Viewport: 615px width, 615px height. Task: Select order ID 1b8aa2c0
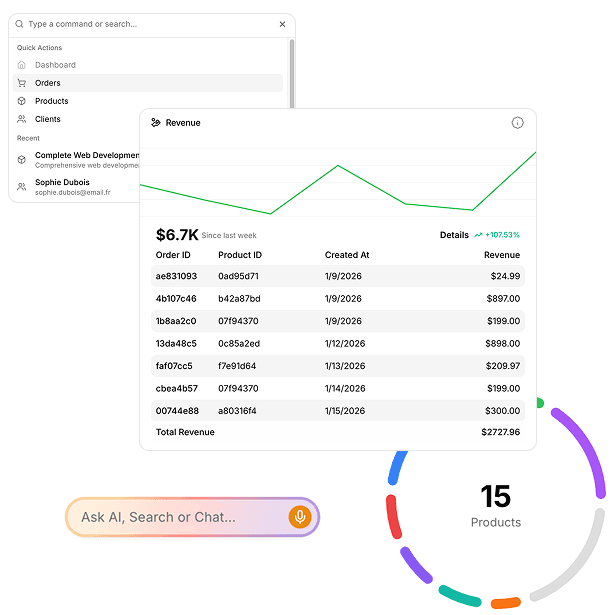176,321
